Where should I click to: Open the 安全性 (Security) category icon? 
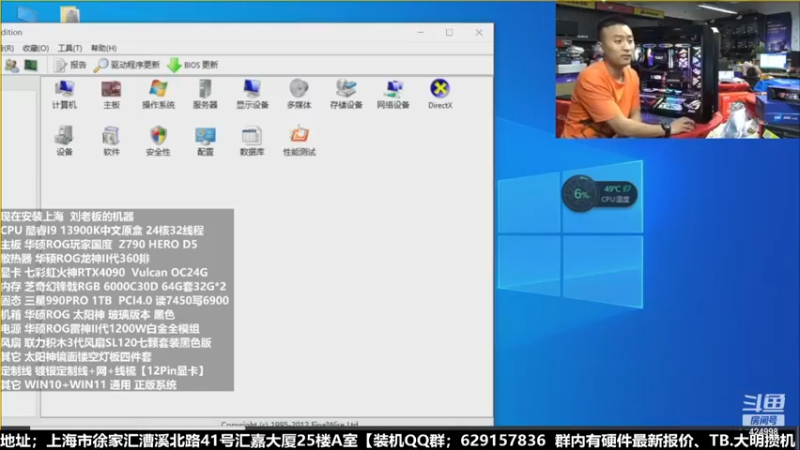pyautogui.click(x=158, y=141)
